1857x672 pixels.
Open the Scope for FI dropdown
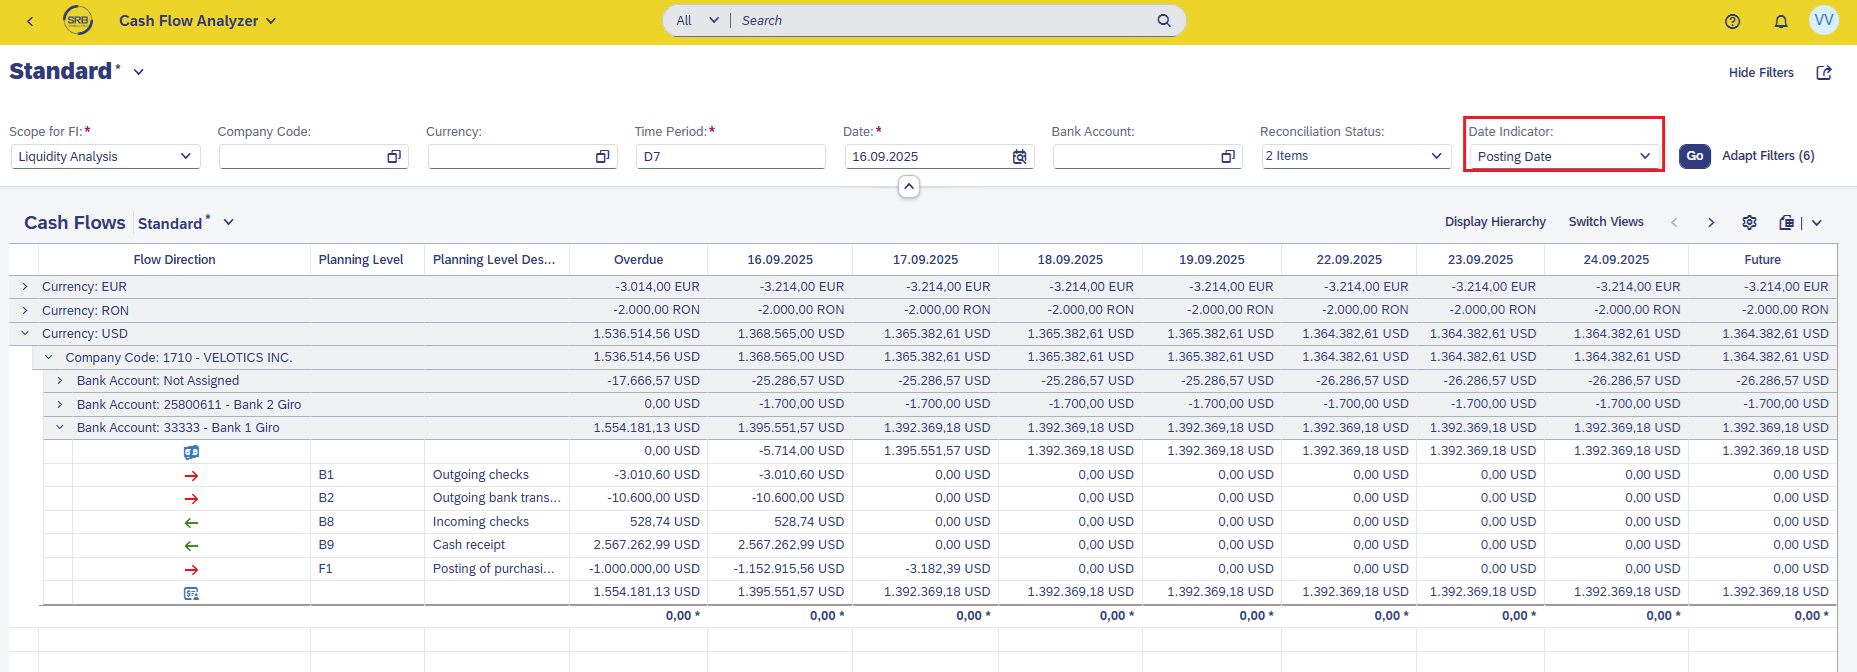[185, 157]
